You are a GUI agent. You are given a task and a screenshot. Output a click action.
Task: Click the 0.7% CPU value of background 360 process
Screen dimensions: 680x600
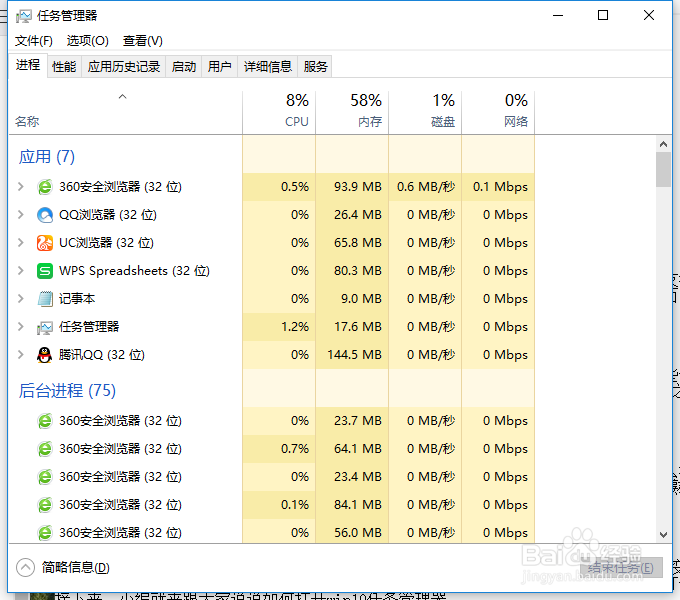[295, 449]
